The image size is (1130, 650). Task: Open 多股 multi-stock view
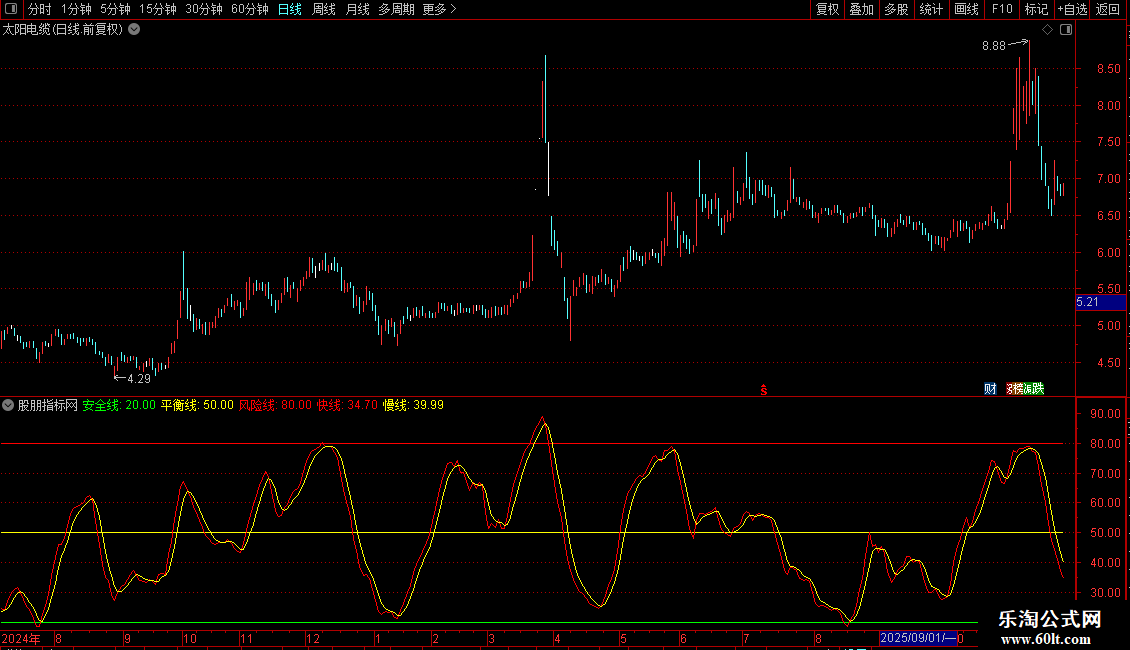tap(896, 9)
